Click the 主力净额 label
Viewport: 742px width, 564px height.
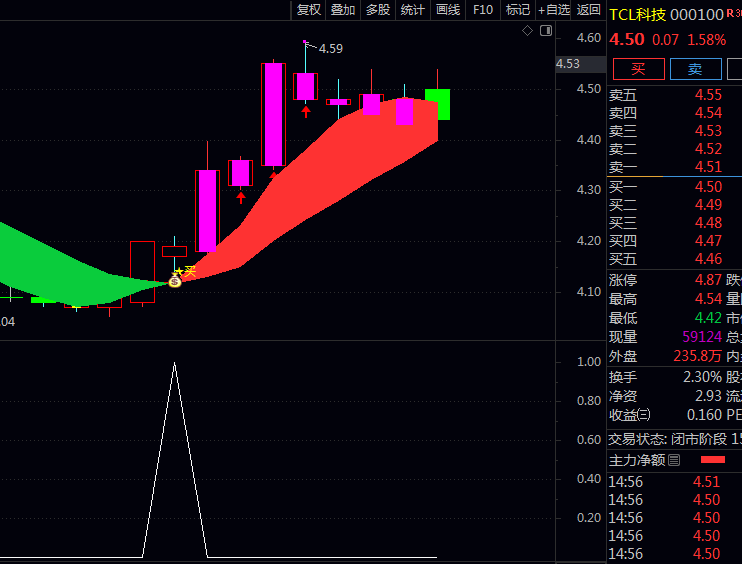pos(637,460)
